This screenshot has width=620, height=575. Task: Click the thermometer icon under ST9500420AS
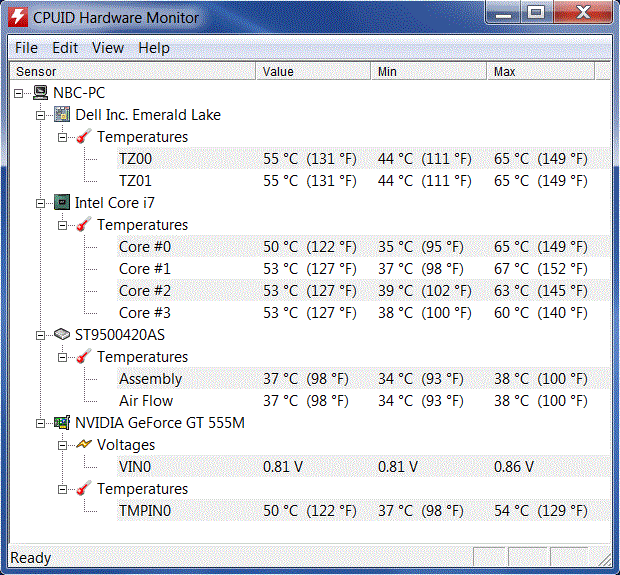(x=84, y=357)
